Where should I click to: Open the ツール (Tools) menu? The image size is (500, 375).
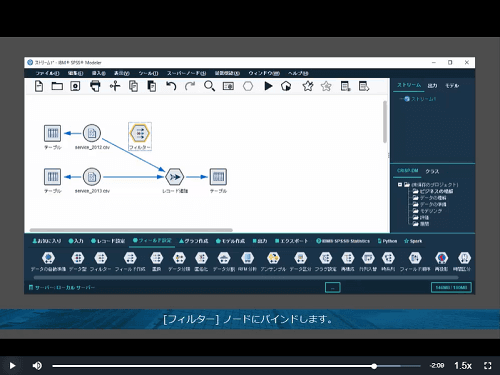[148, 73]
